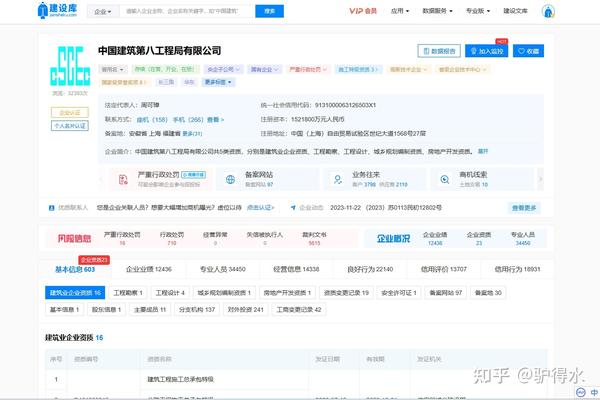Open the 曾用名 dropdown tag
This screenshot has height=400, width=600.
112,69
